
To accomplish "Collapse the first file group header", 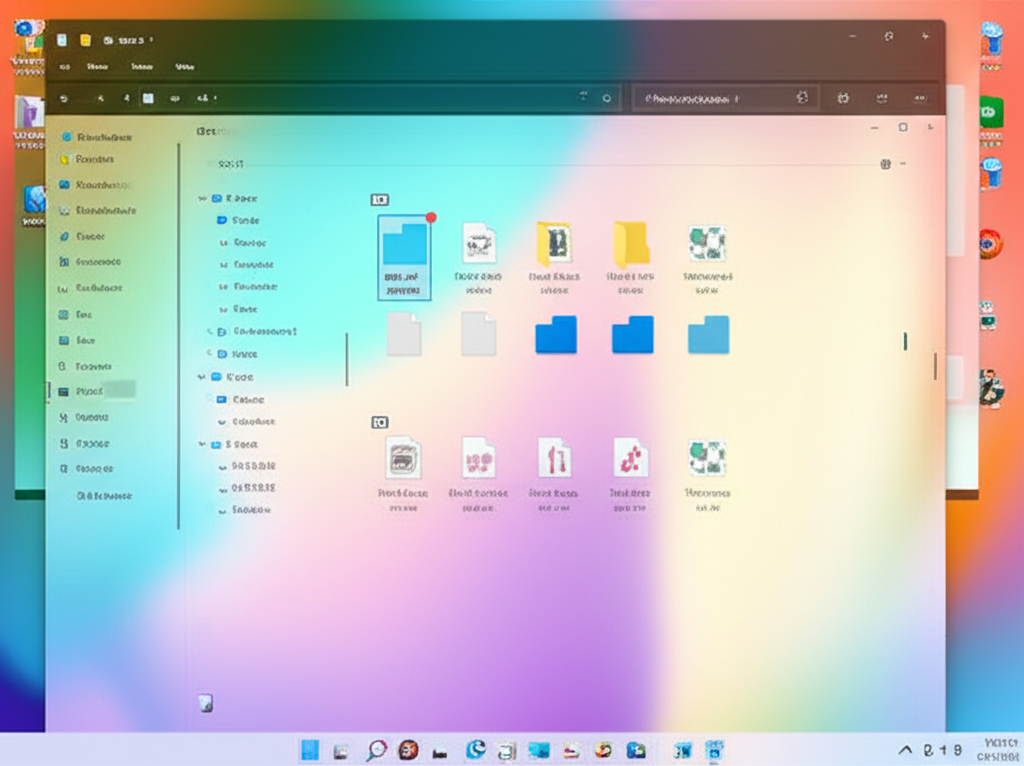I will tap(380, 200).
